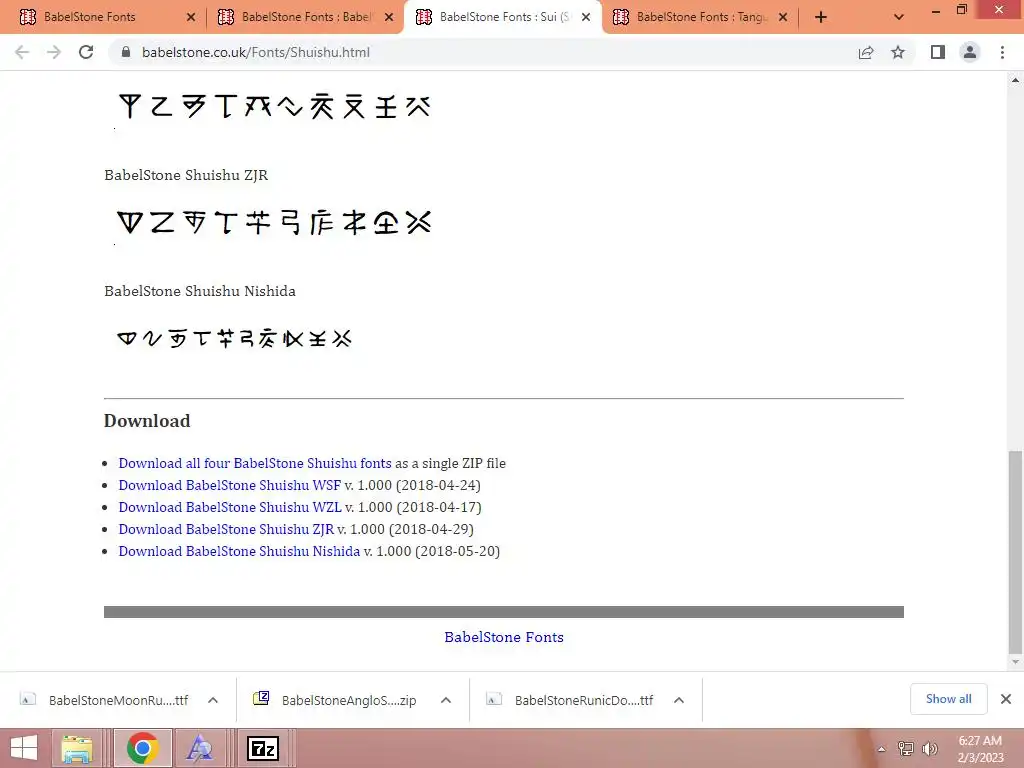Close the Tangut tab

(783, 17)
